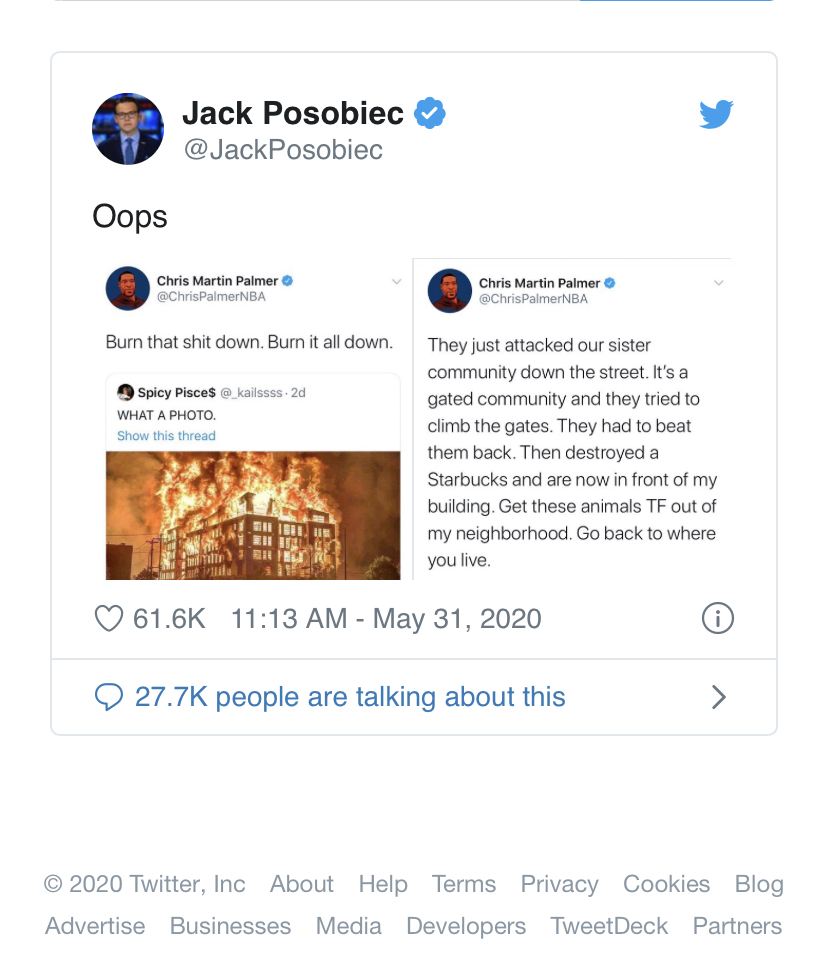Open the Terms footer link
Viewport: 828px width, 969px height.
coord(463,884)
